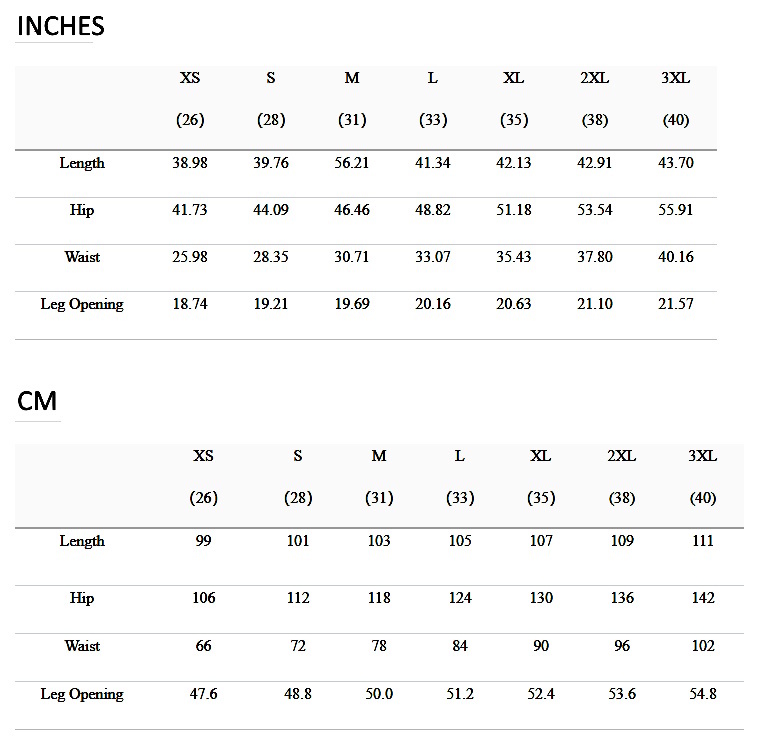
Task: Click Leg Opening label in inches table
Action: tap(82, 304)
